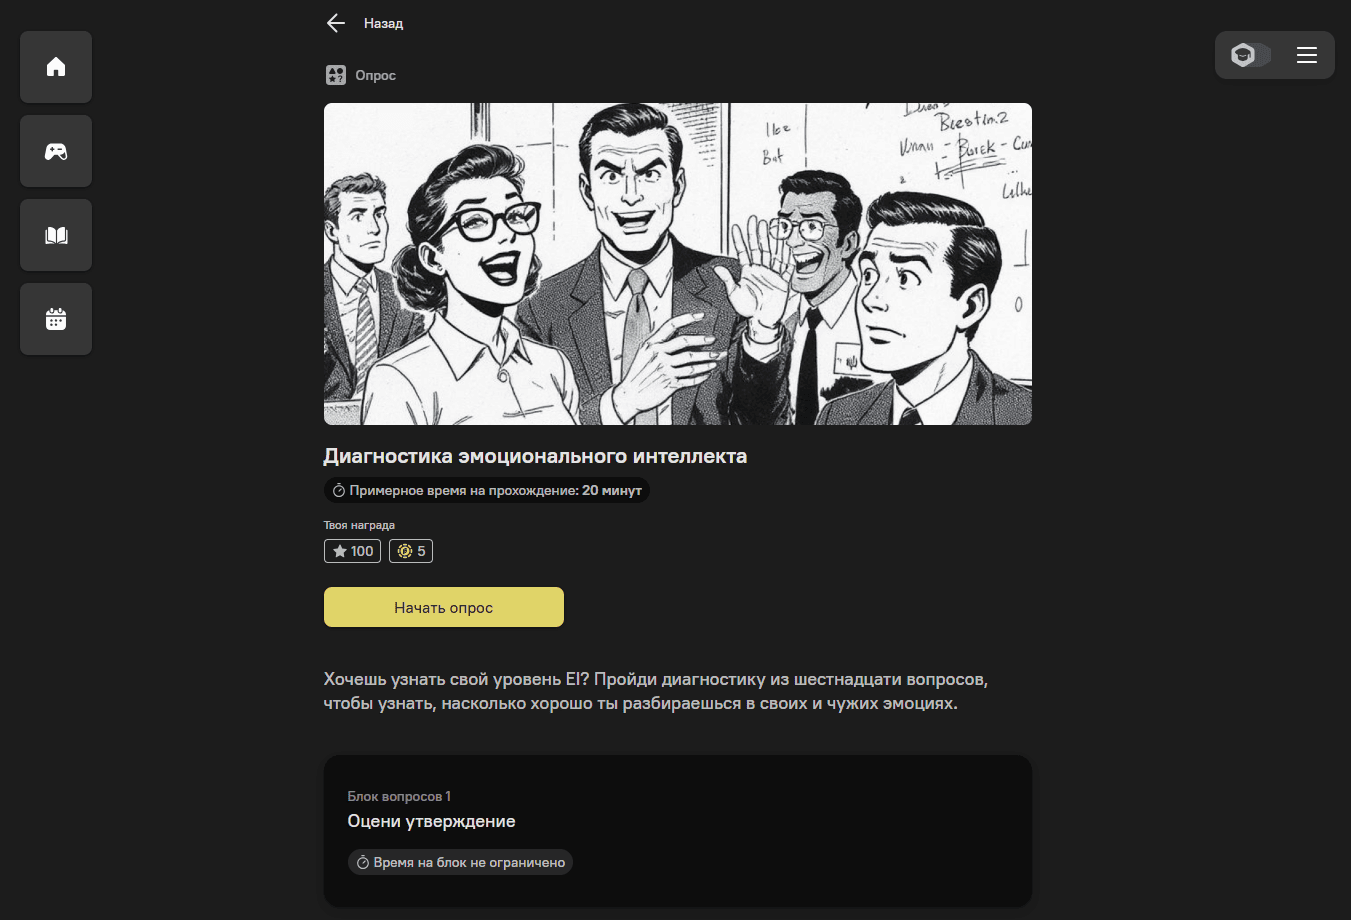Open the gamepad games section
Screen dimensions: 1351x920
click(x=56, y=151)
